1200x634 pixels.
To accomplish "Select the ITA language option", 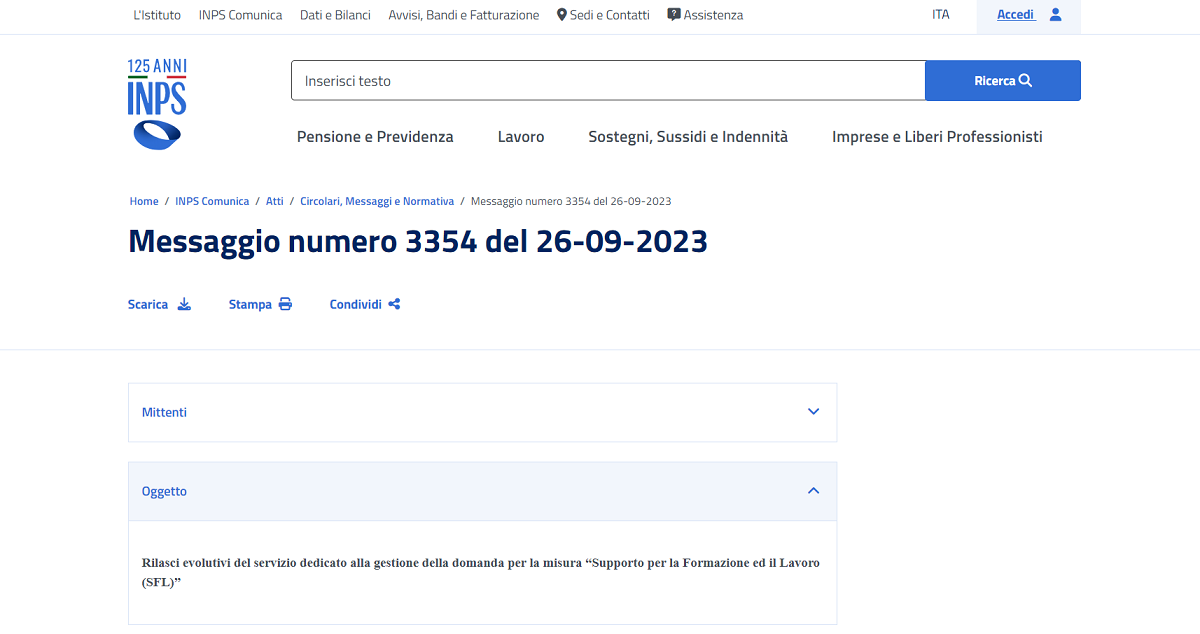I will (x=940, y=14).
